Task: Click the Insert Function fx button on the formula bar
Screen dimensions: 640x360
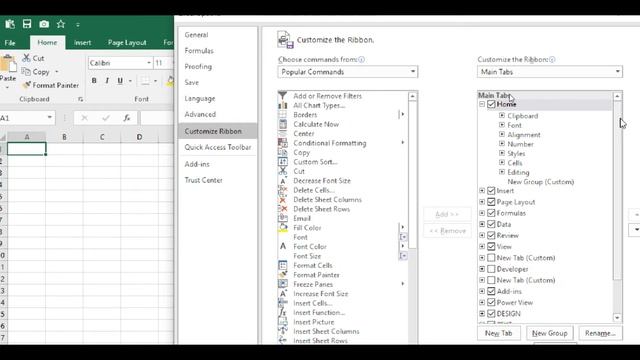Action: click(x=127, y=118)
